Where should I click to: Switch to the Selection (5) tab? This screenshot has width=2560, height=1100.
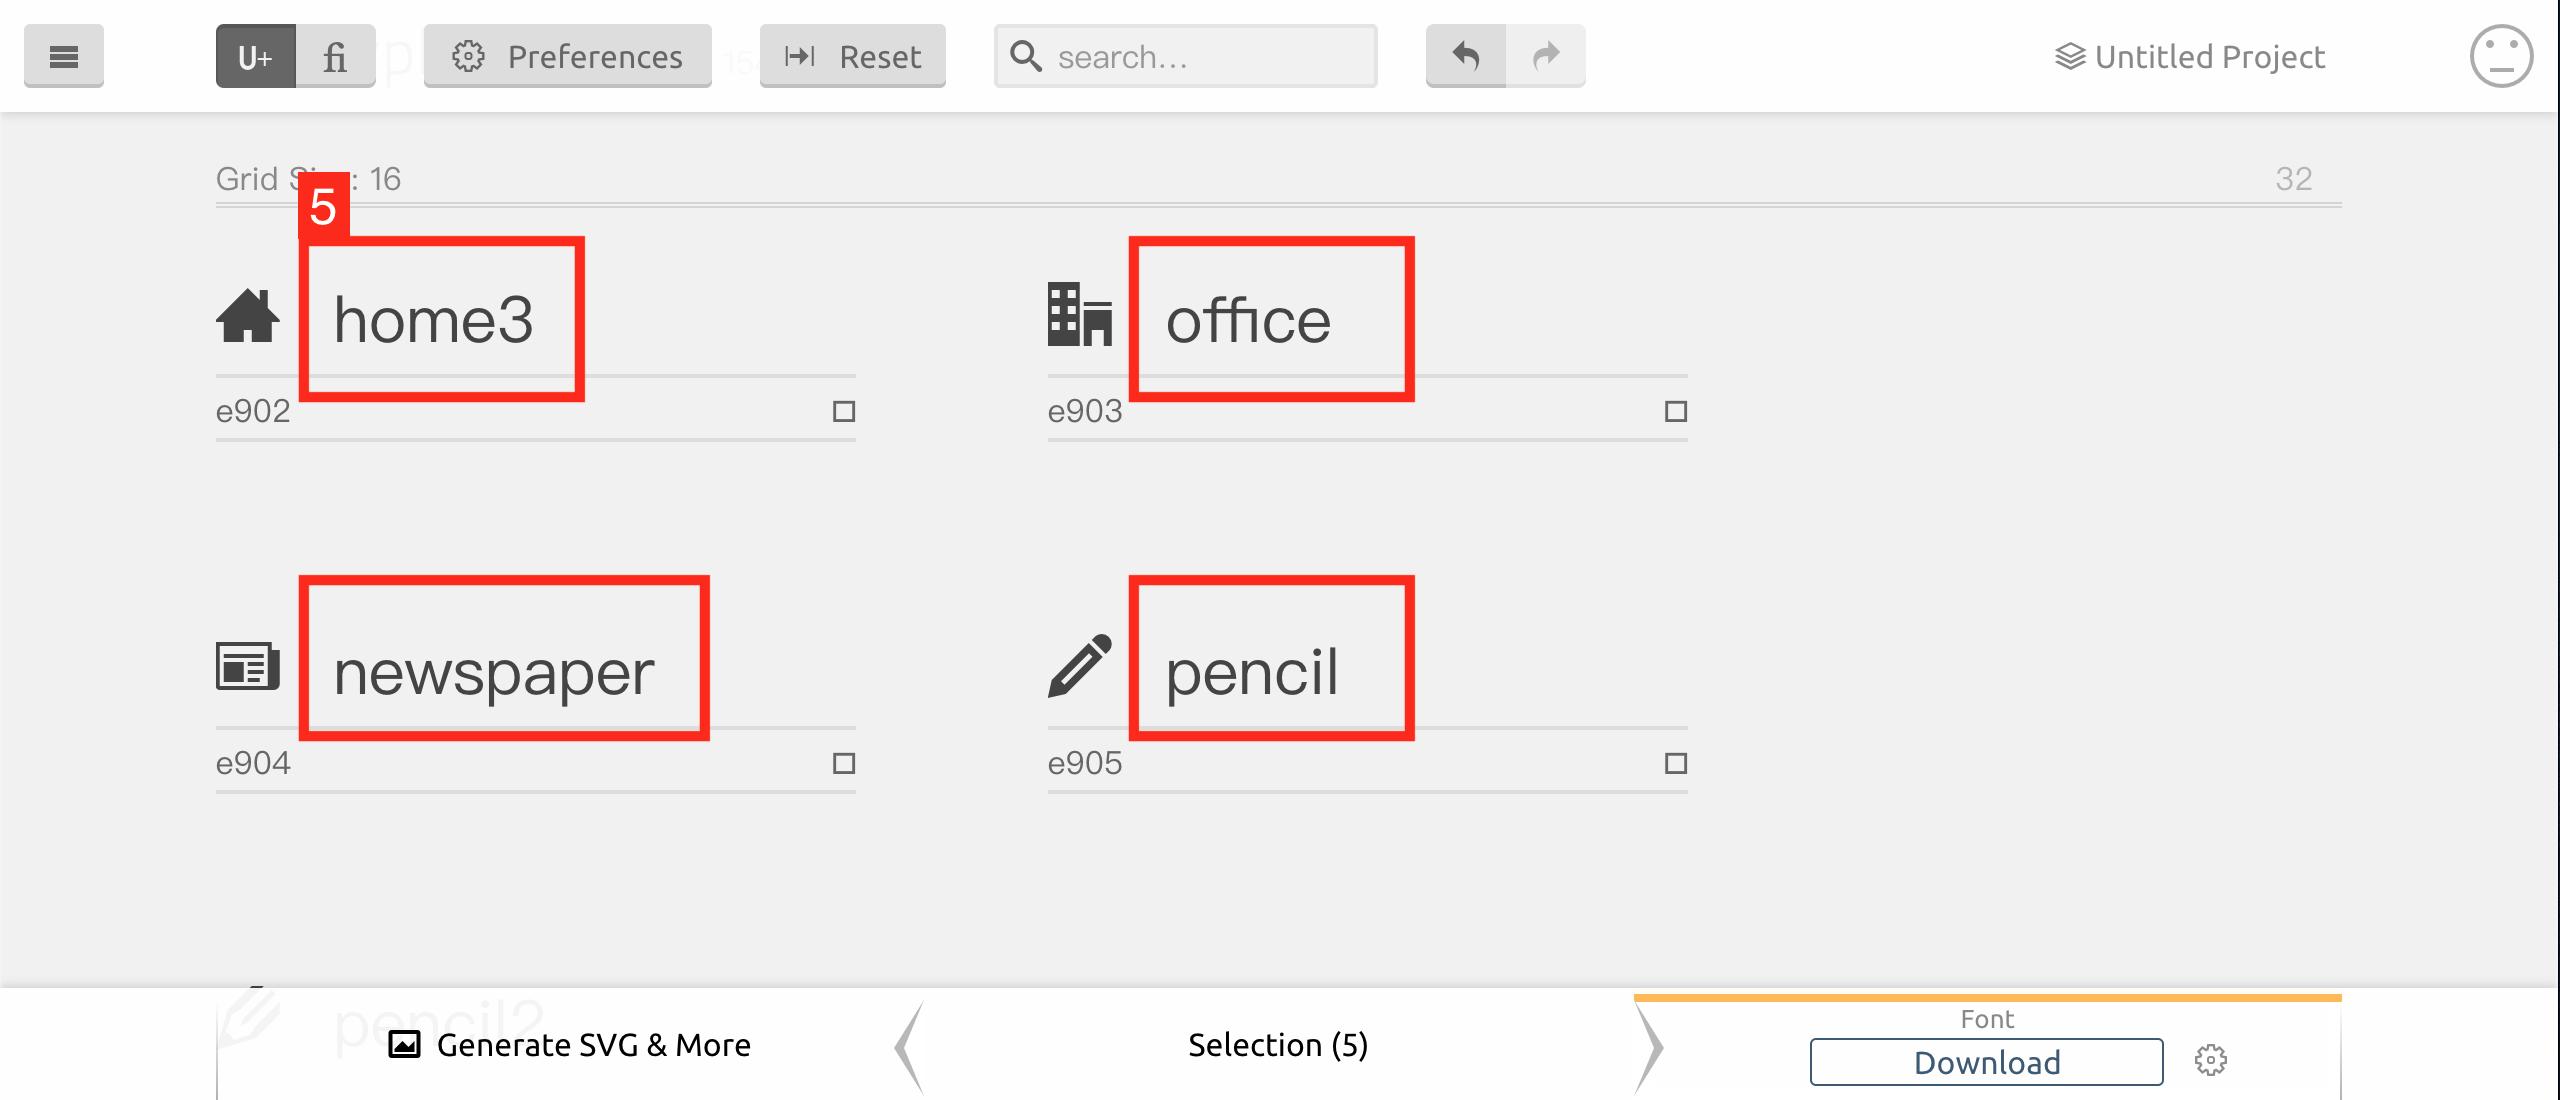point(1278,1045)
